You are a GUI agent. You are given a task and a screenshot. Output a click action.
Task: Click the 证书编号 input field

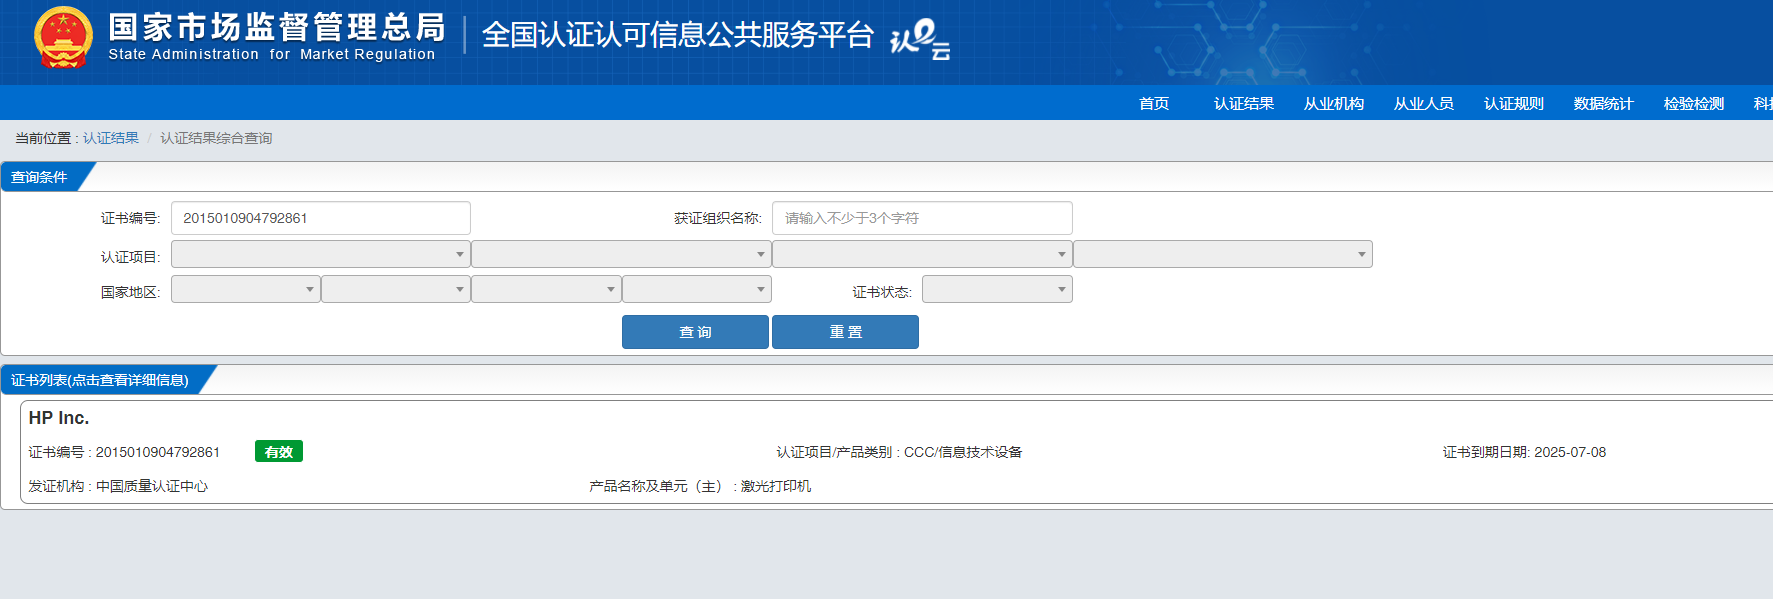[321, 218]
